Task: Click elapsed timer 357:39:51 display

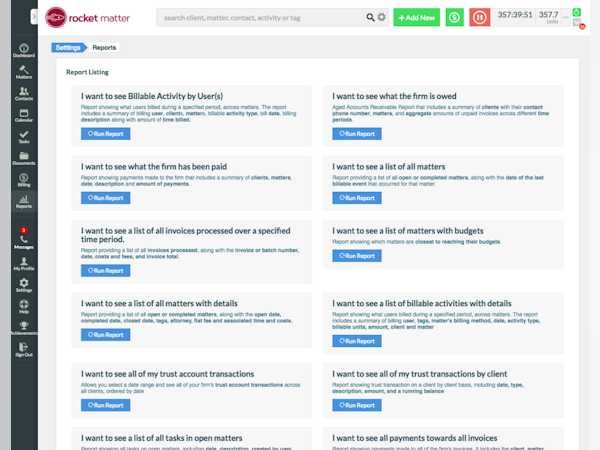Action: [515, 15]
